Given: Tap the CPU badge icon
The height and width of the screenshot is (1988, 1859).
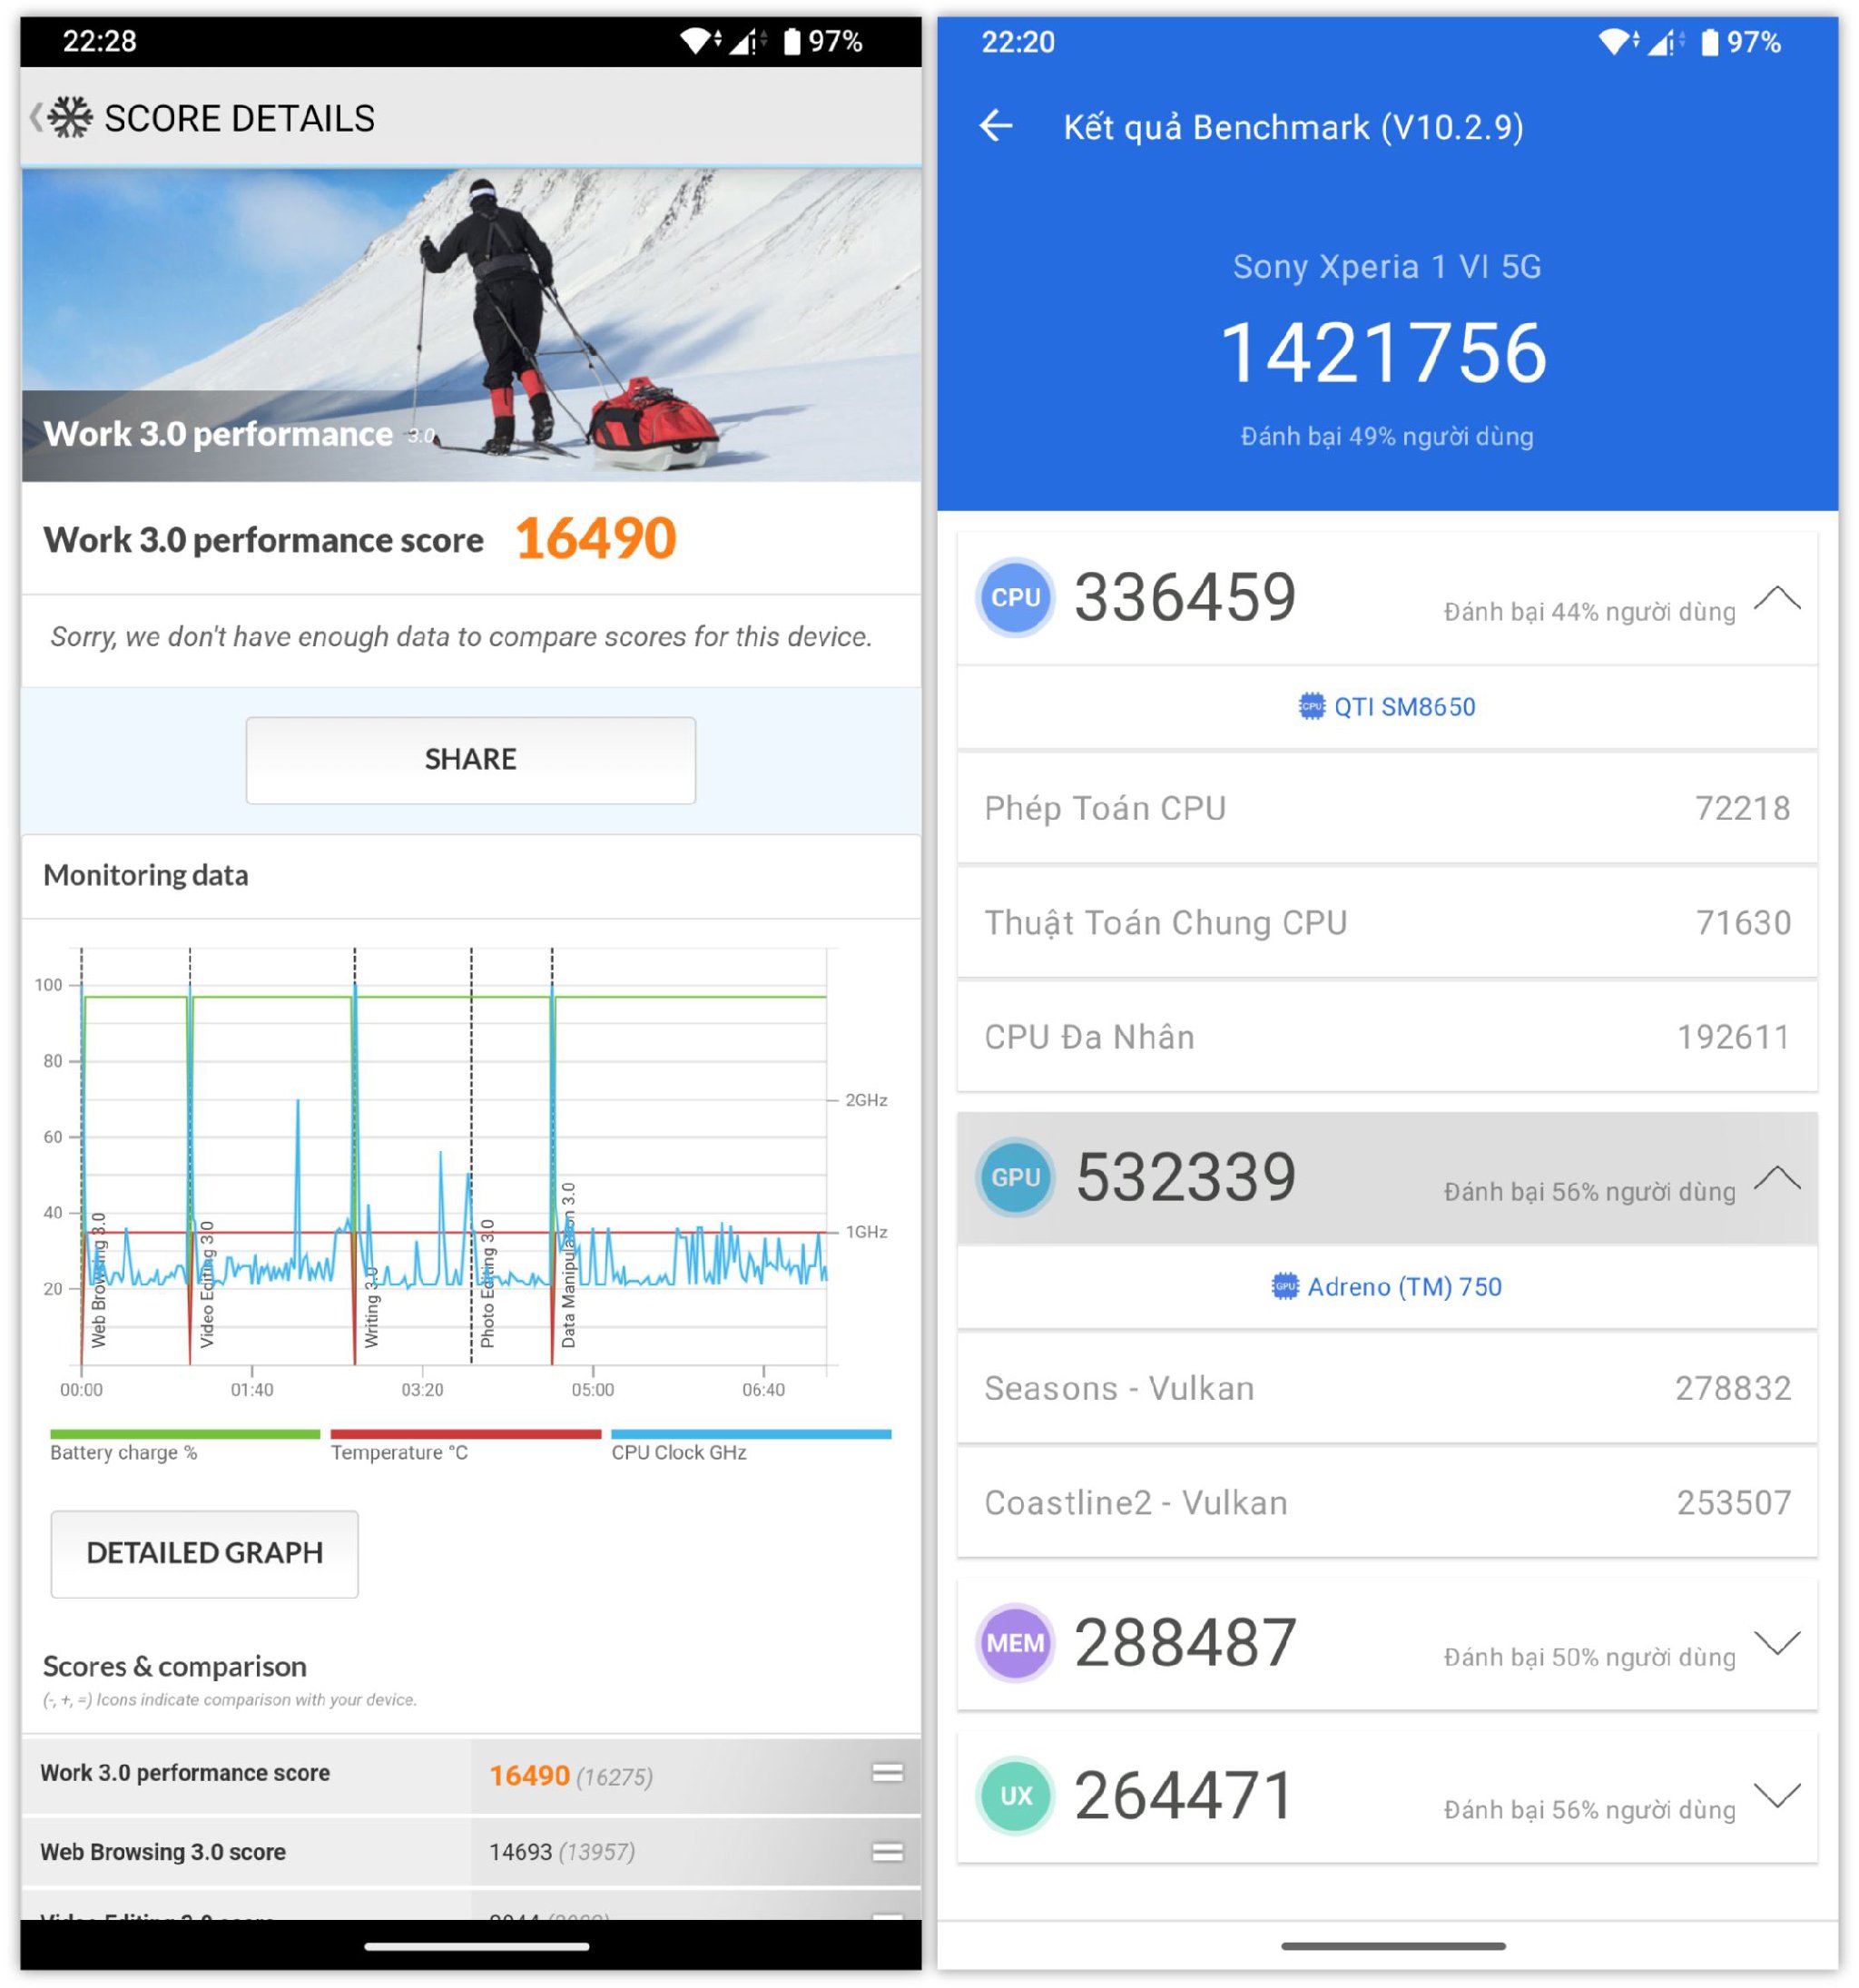Looking at the screenshot, I should (1015, 597).
